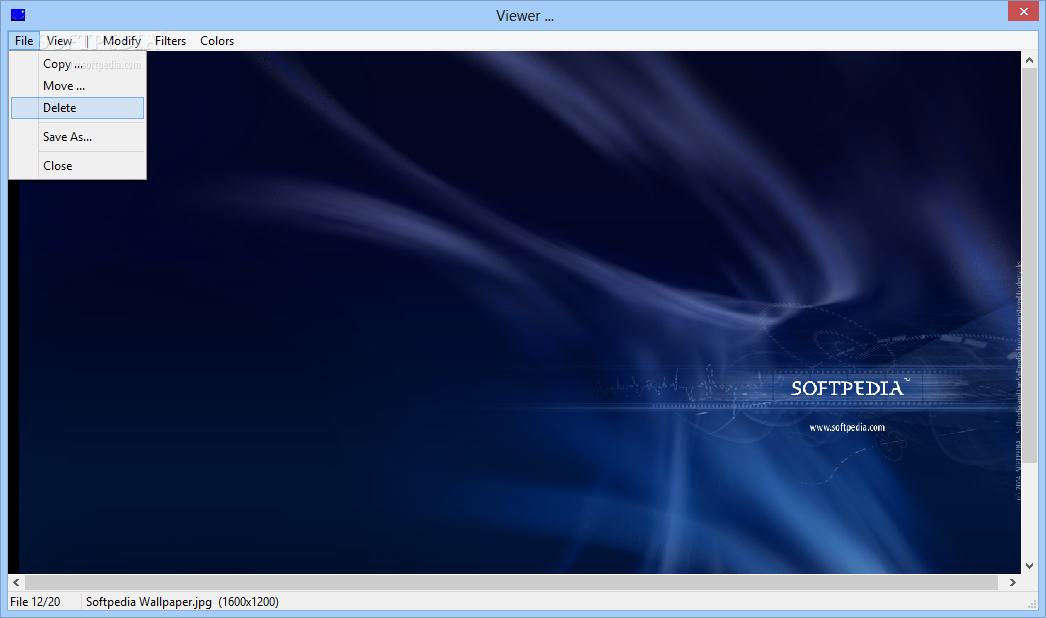
Task: Open the View menu
Action: click(59, 41)
